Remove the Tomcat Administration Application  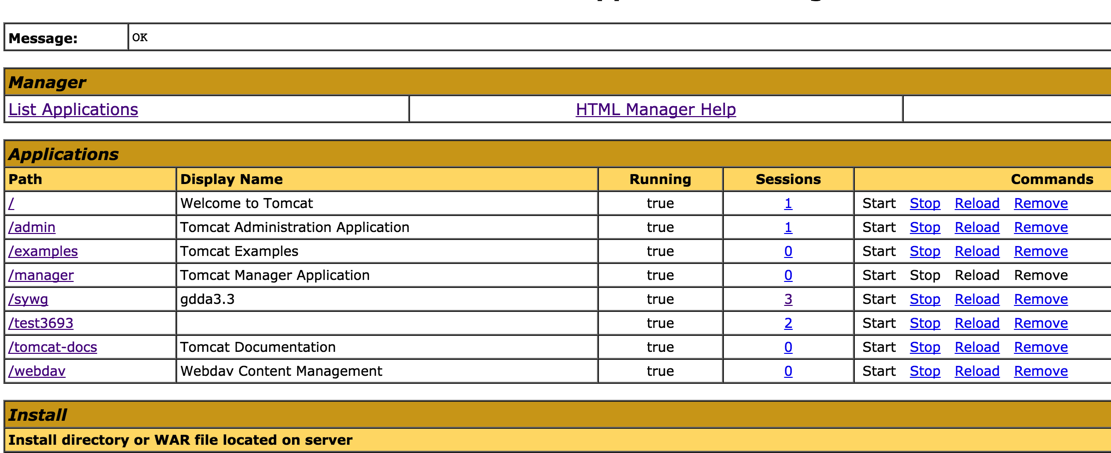point(1041,228)
